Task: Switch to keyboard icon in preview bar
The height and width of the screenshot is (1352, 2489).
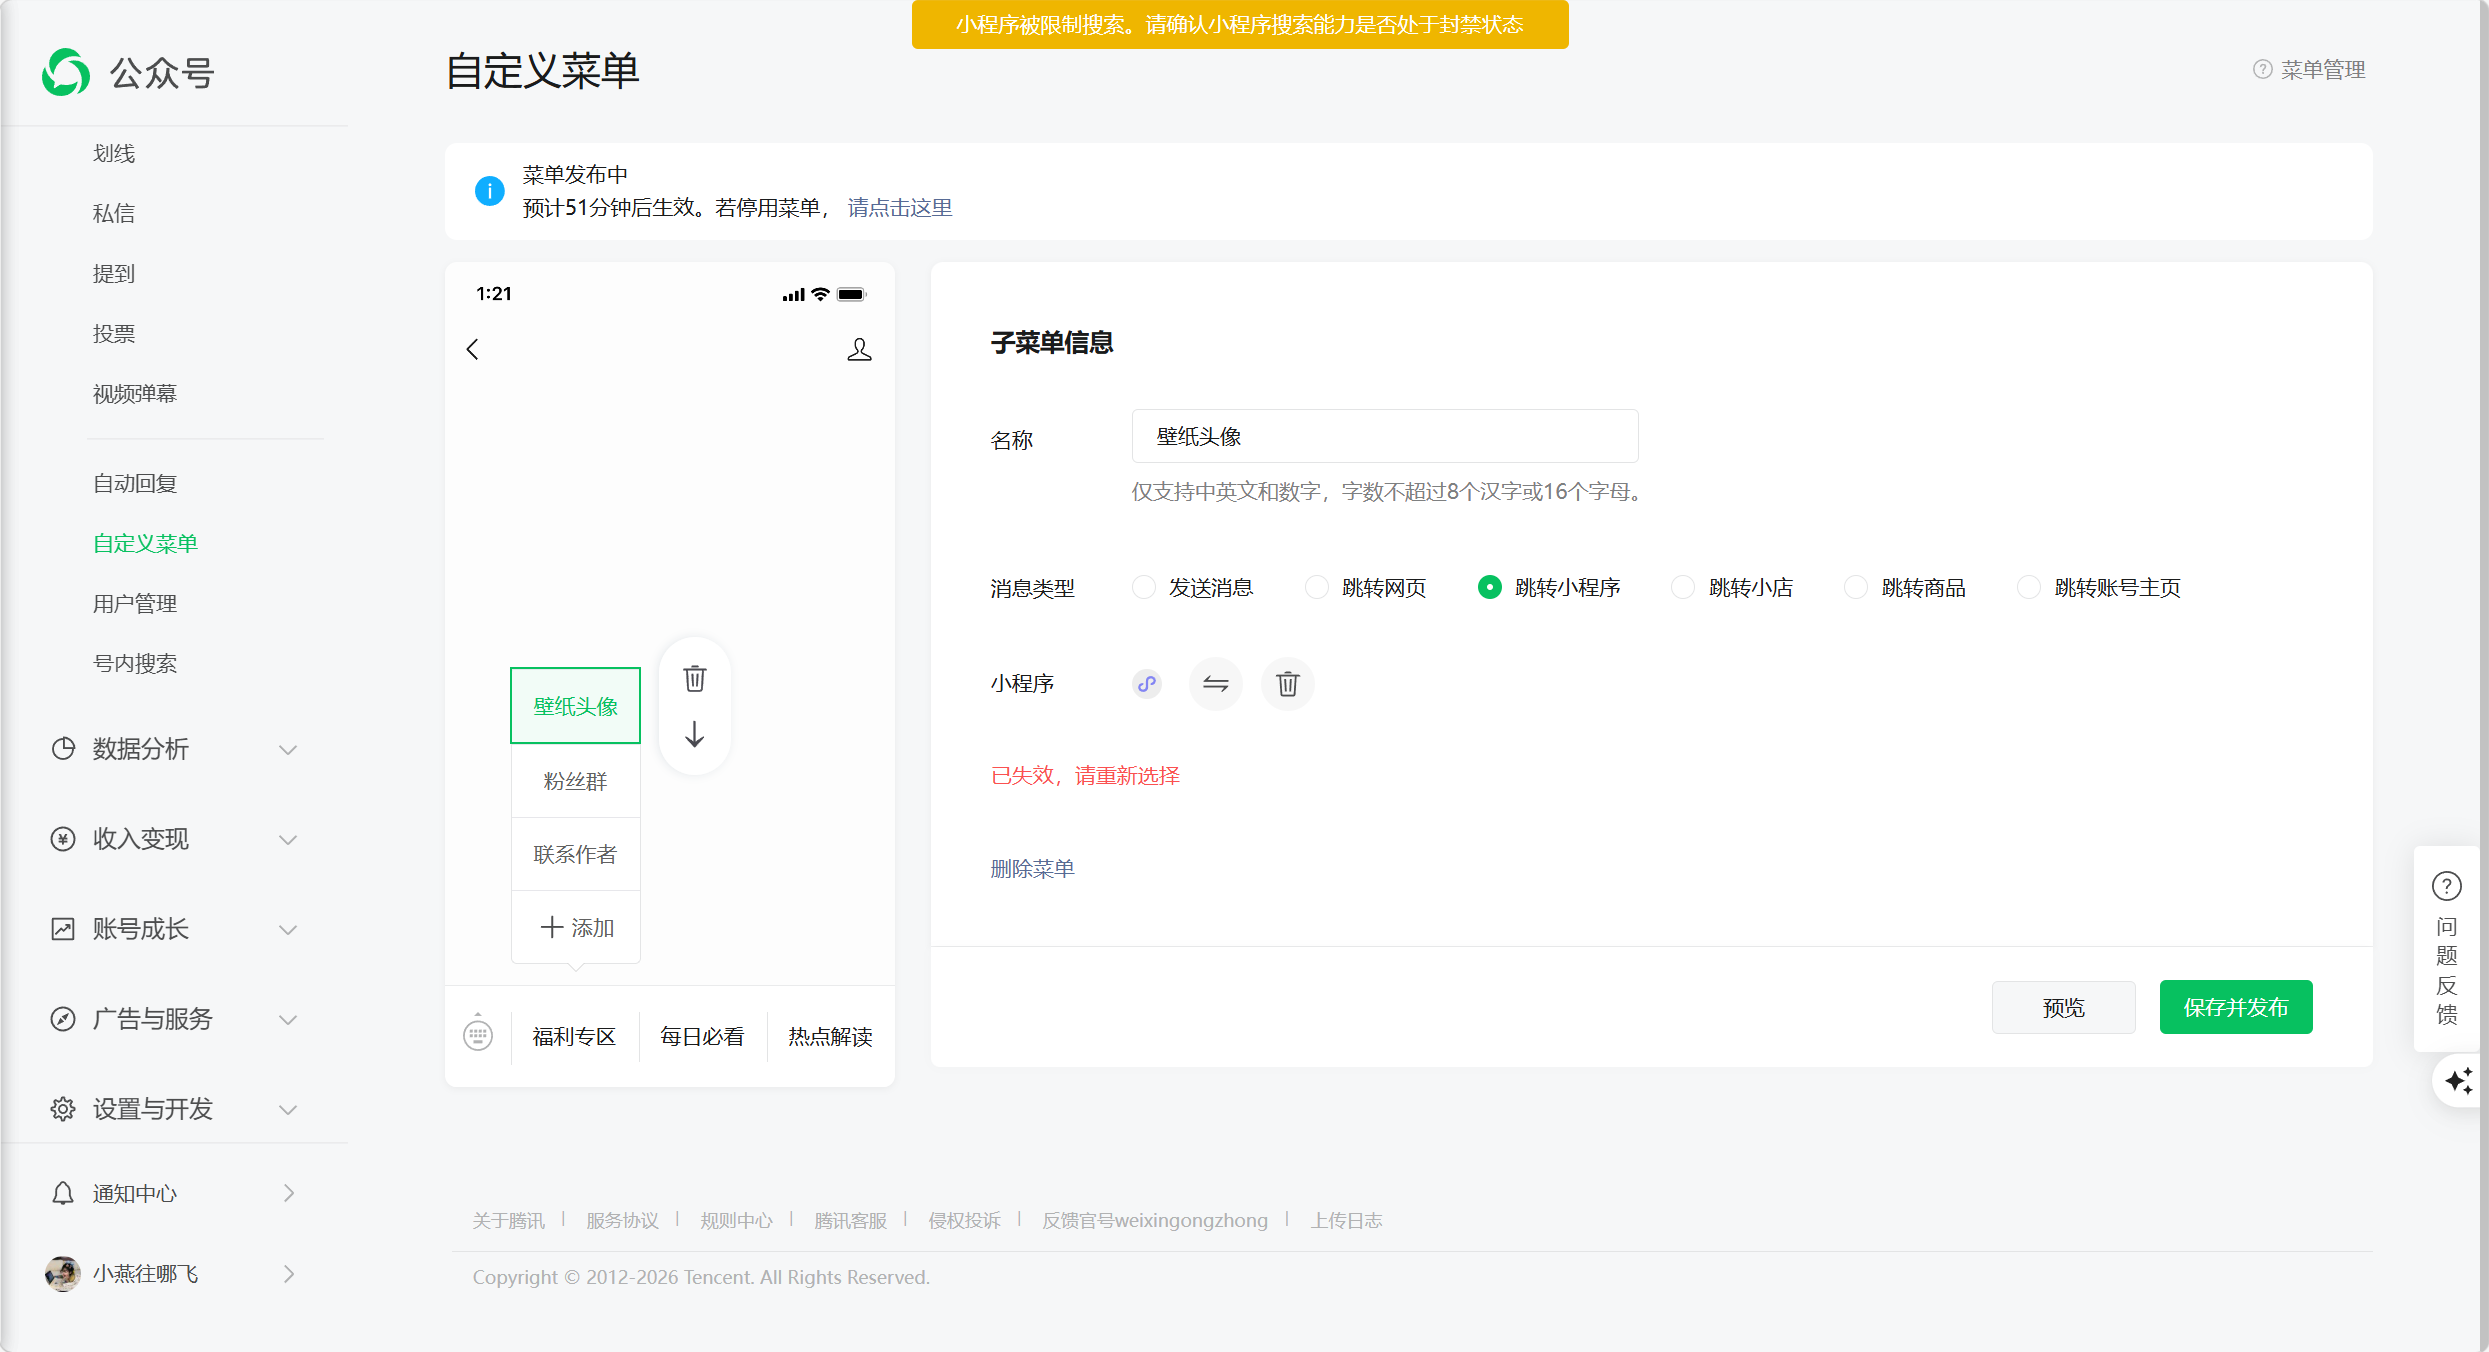Action: 478,1034
